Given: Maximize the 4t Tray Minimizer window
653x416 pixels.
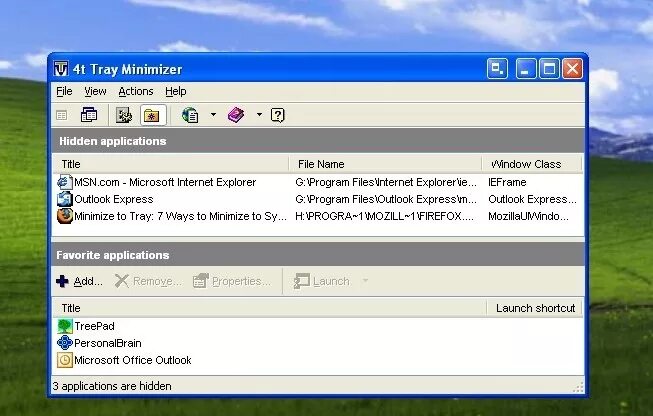Looking at the screenshot, I should (549, 69).
